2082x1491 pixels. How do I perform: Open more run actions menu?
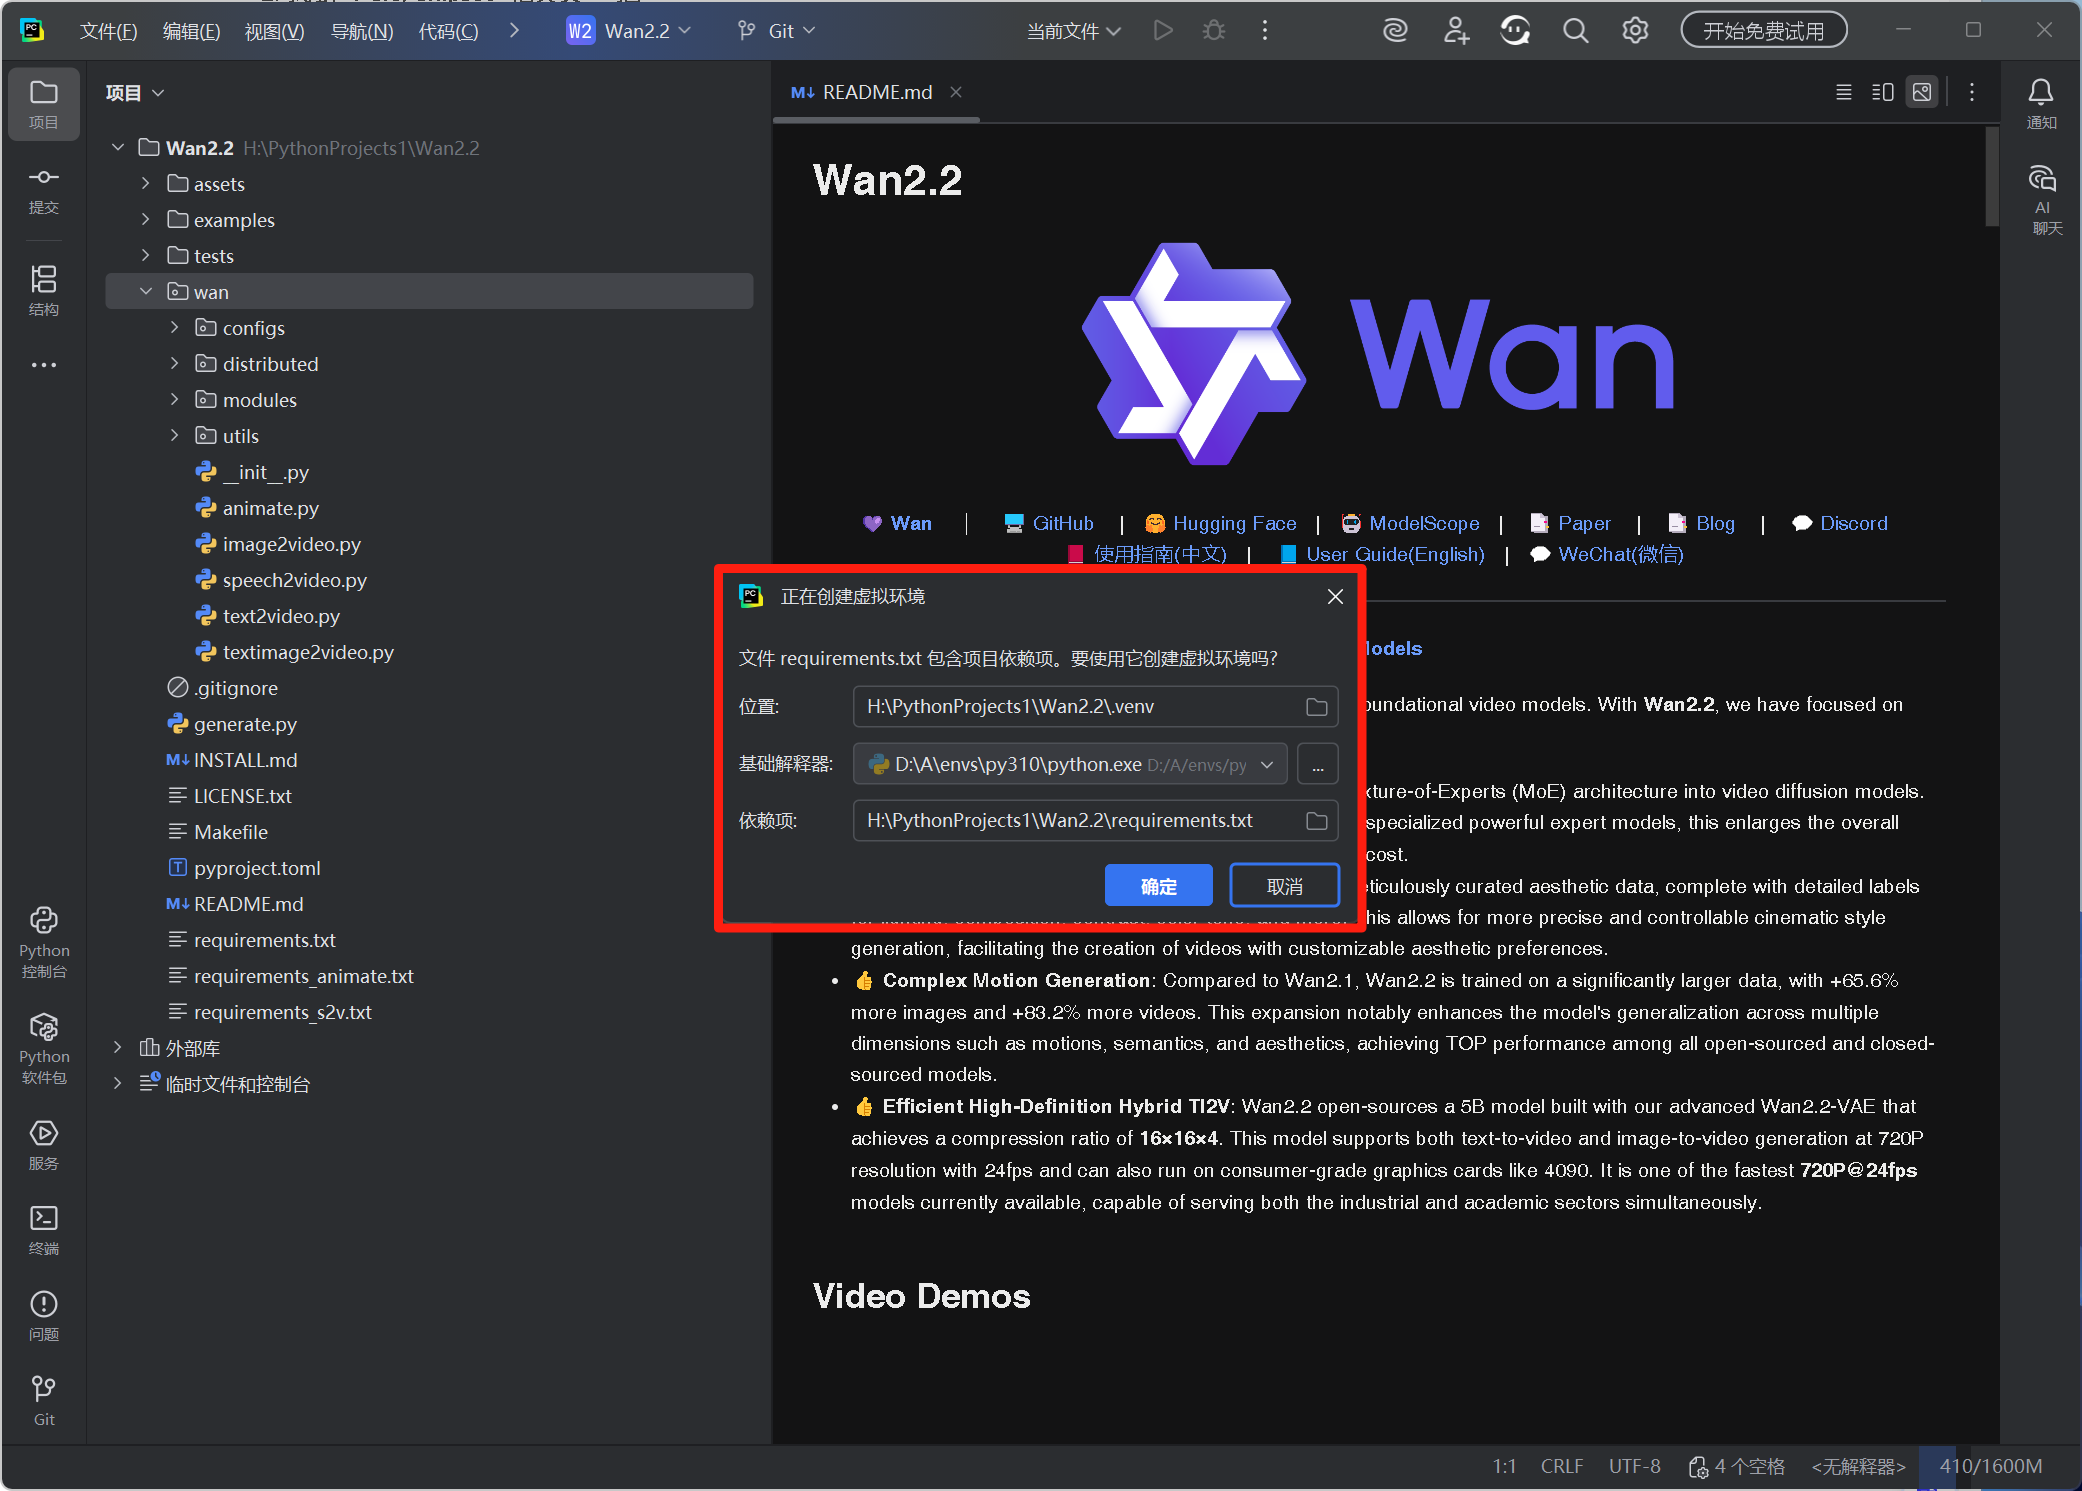pos(1265,31)
